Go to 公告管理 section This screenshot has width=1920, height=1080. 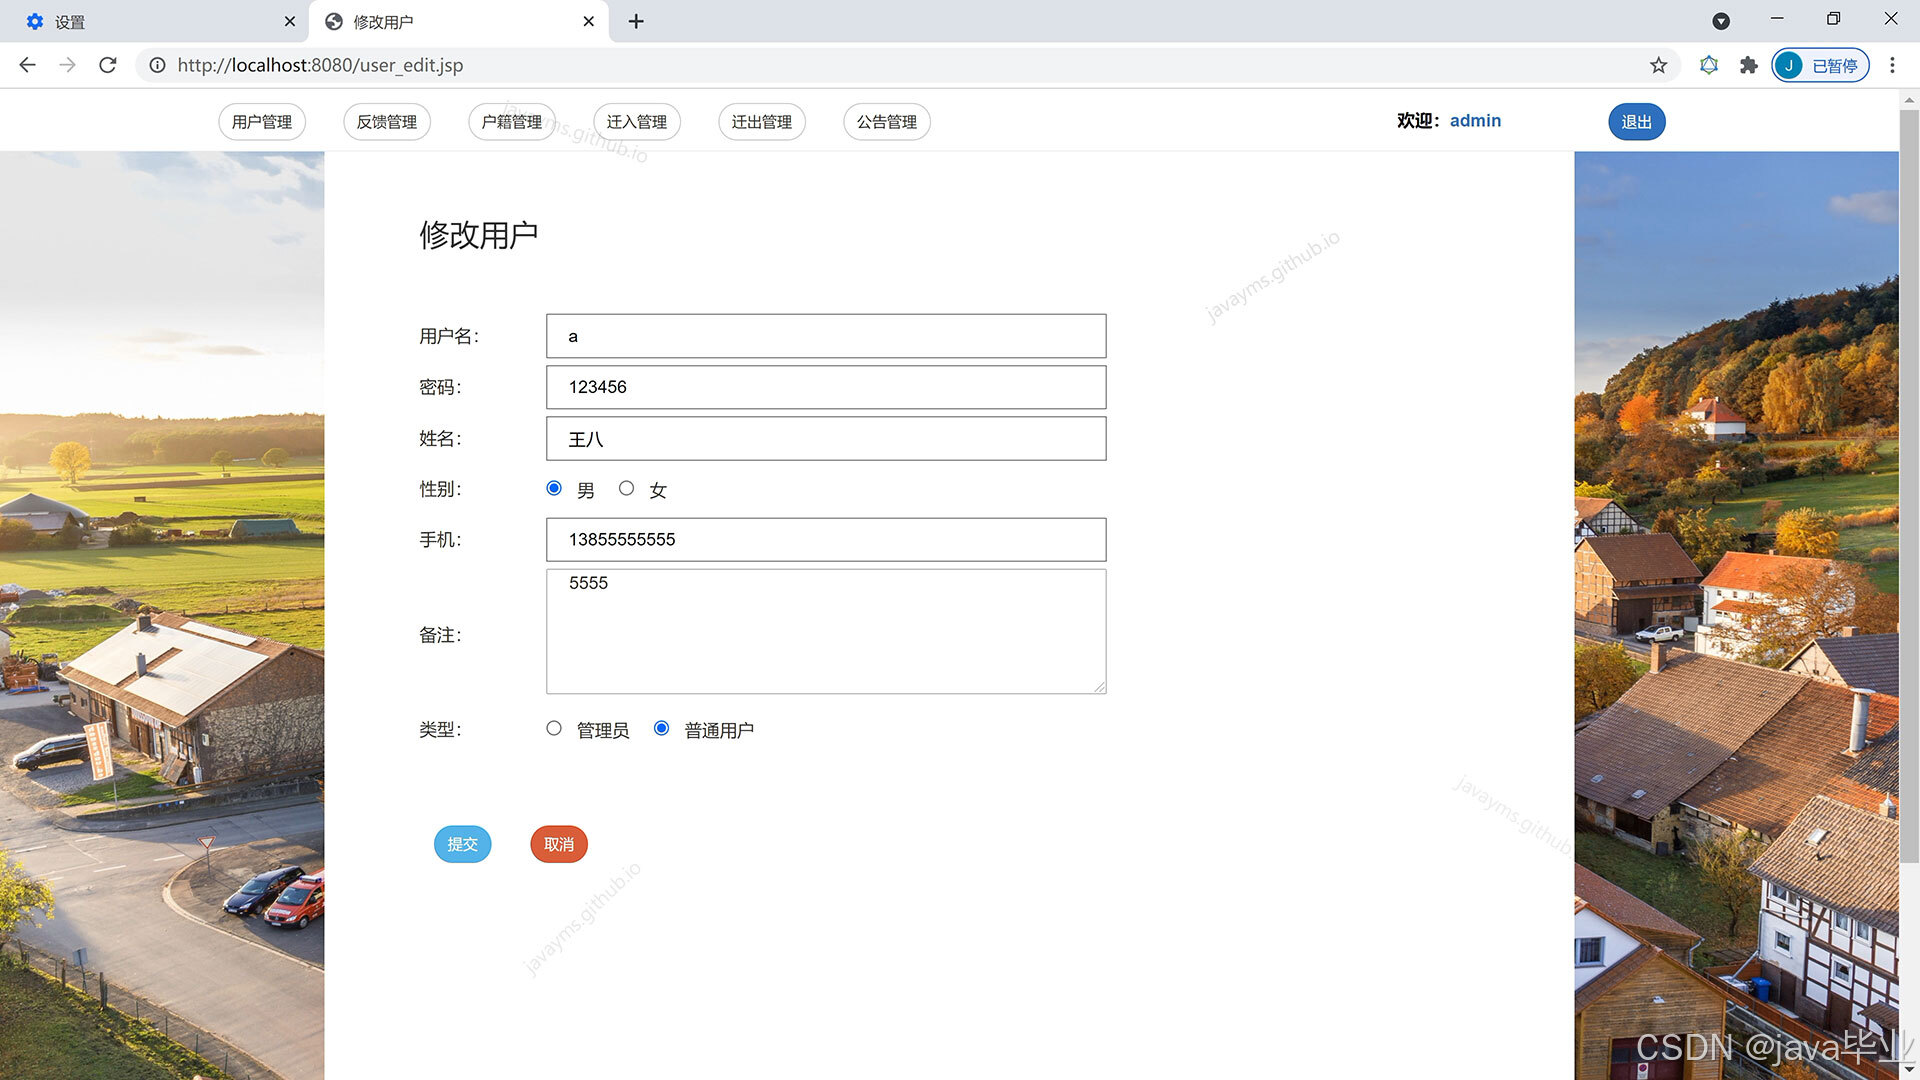point(887,122)
